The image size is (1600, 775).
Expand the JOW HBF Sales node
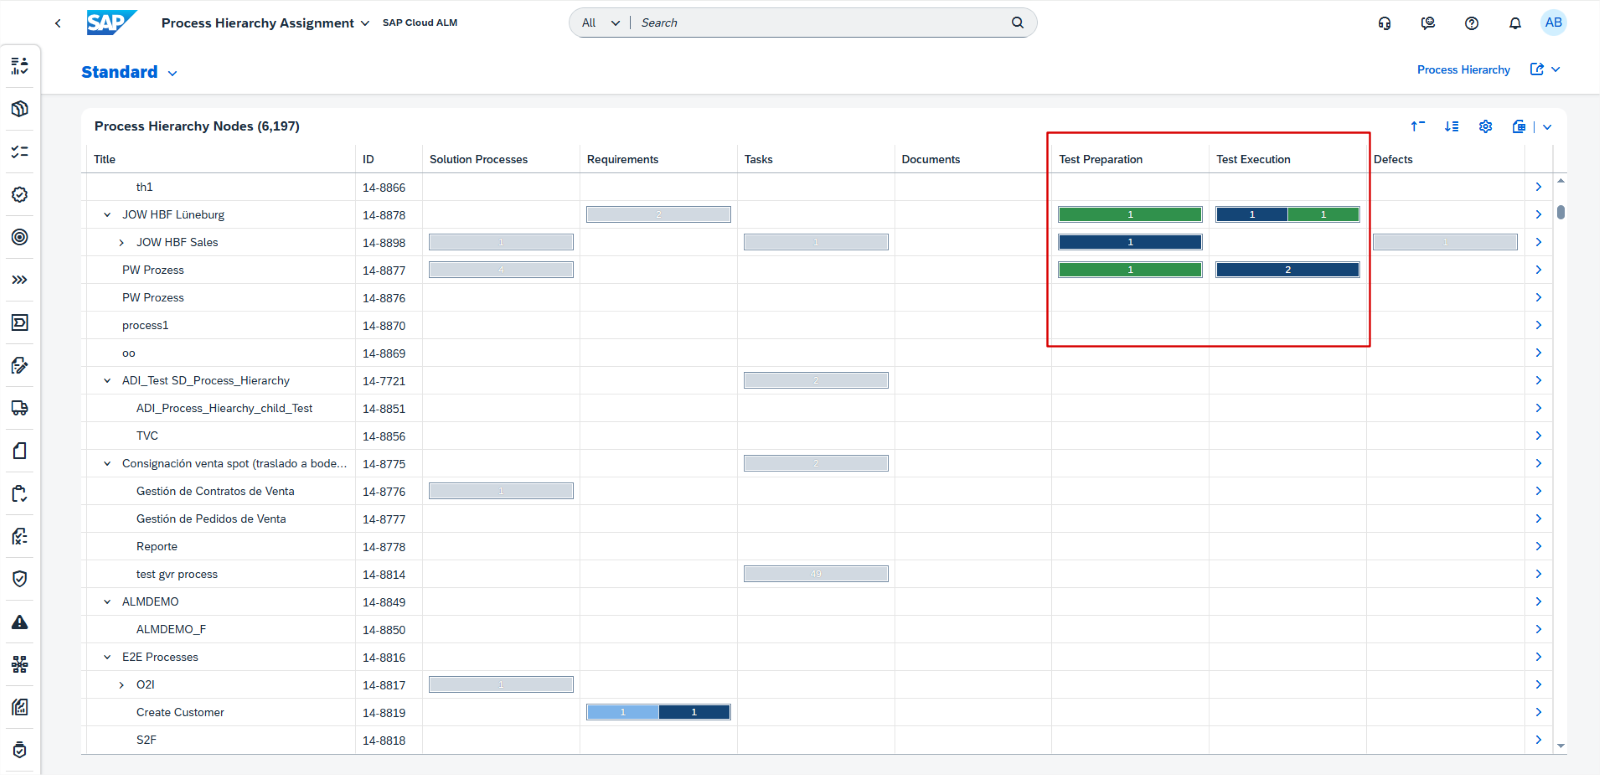[x=121, y=243]
